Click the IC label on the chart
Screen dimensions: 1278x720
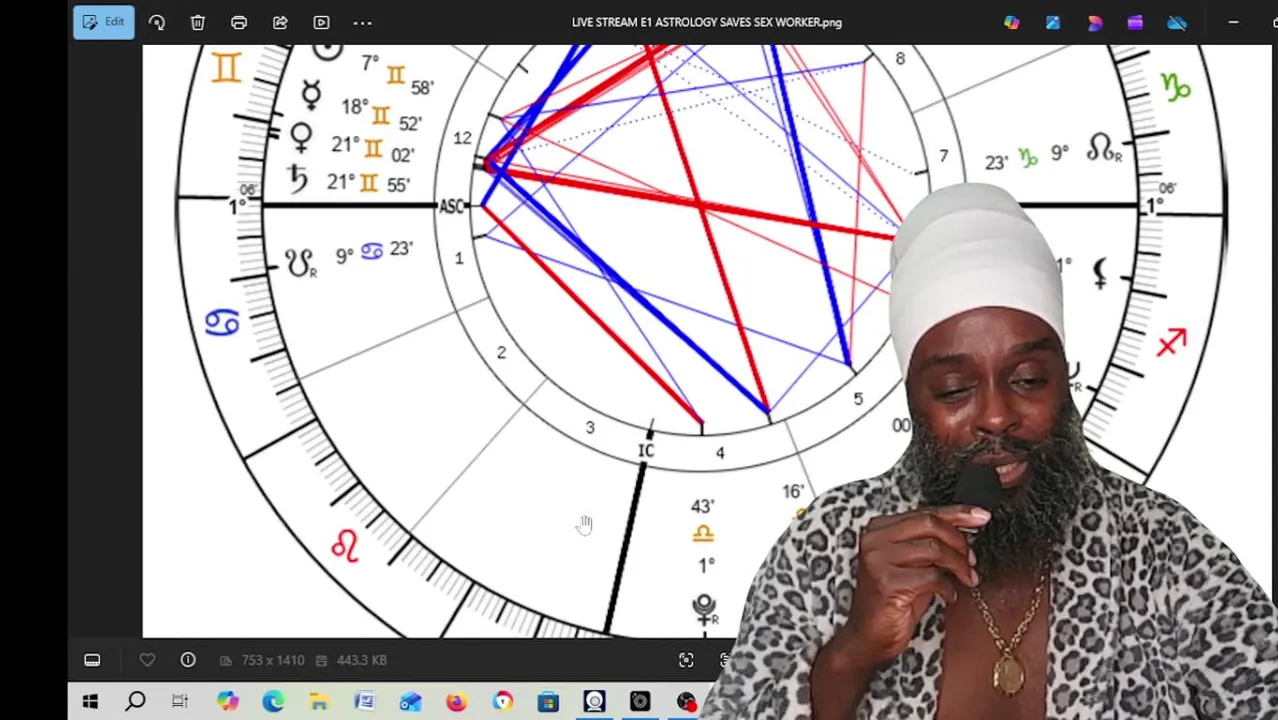pos(646,452)
